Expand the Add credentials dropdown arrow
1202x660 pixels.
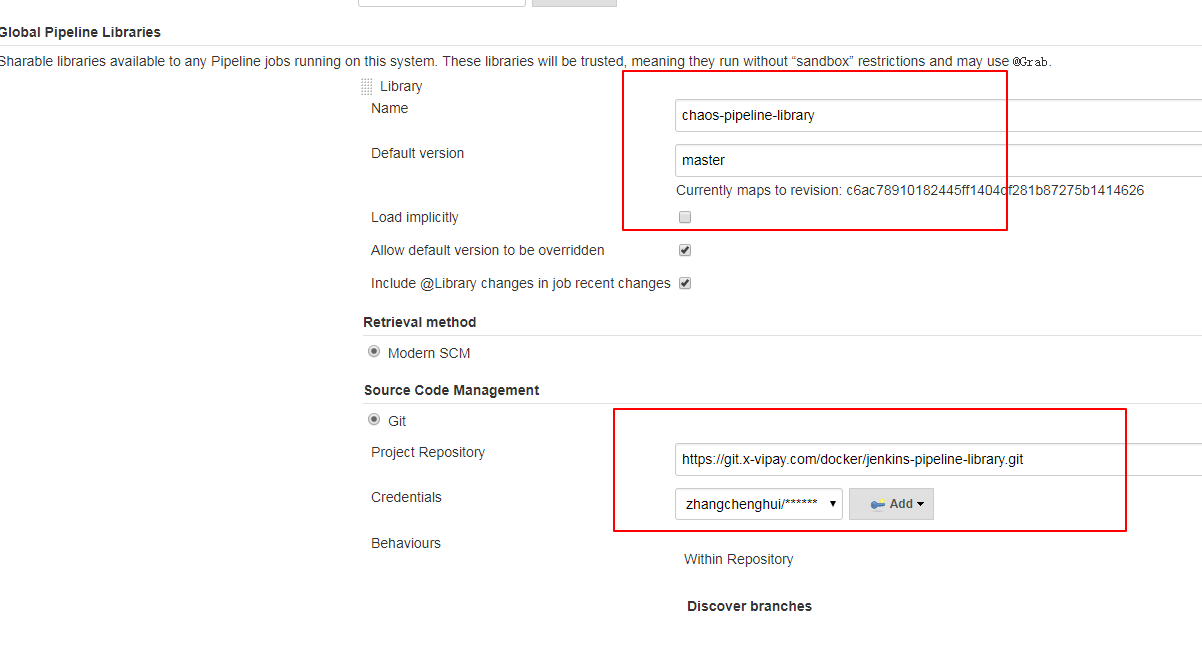click(920, 504)
